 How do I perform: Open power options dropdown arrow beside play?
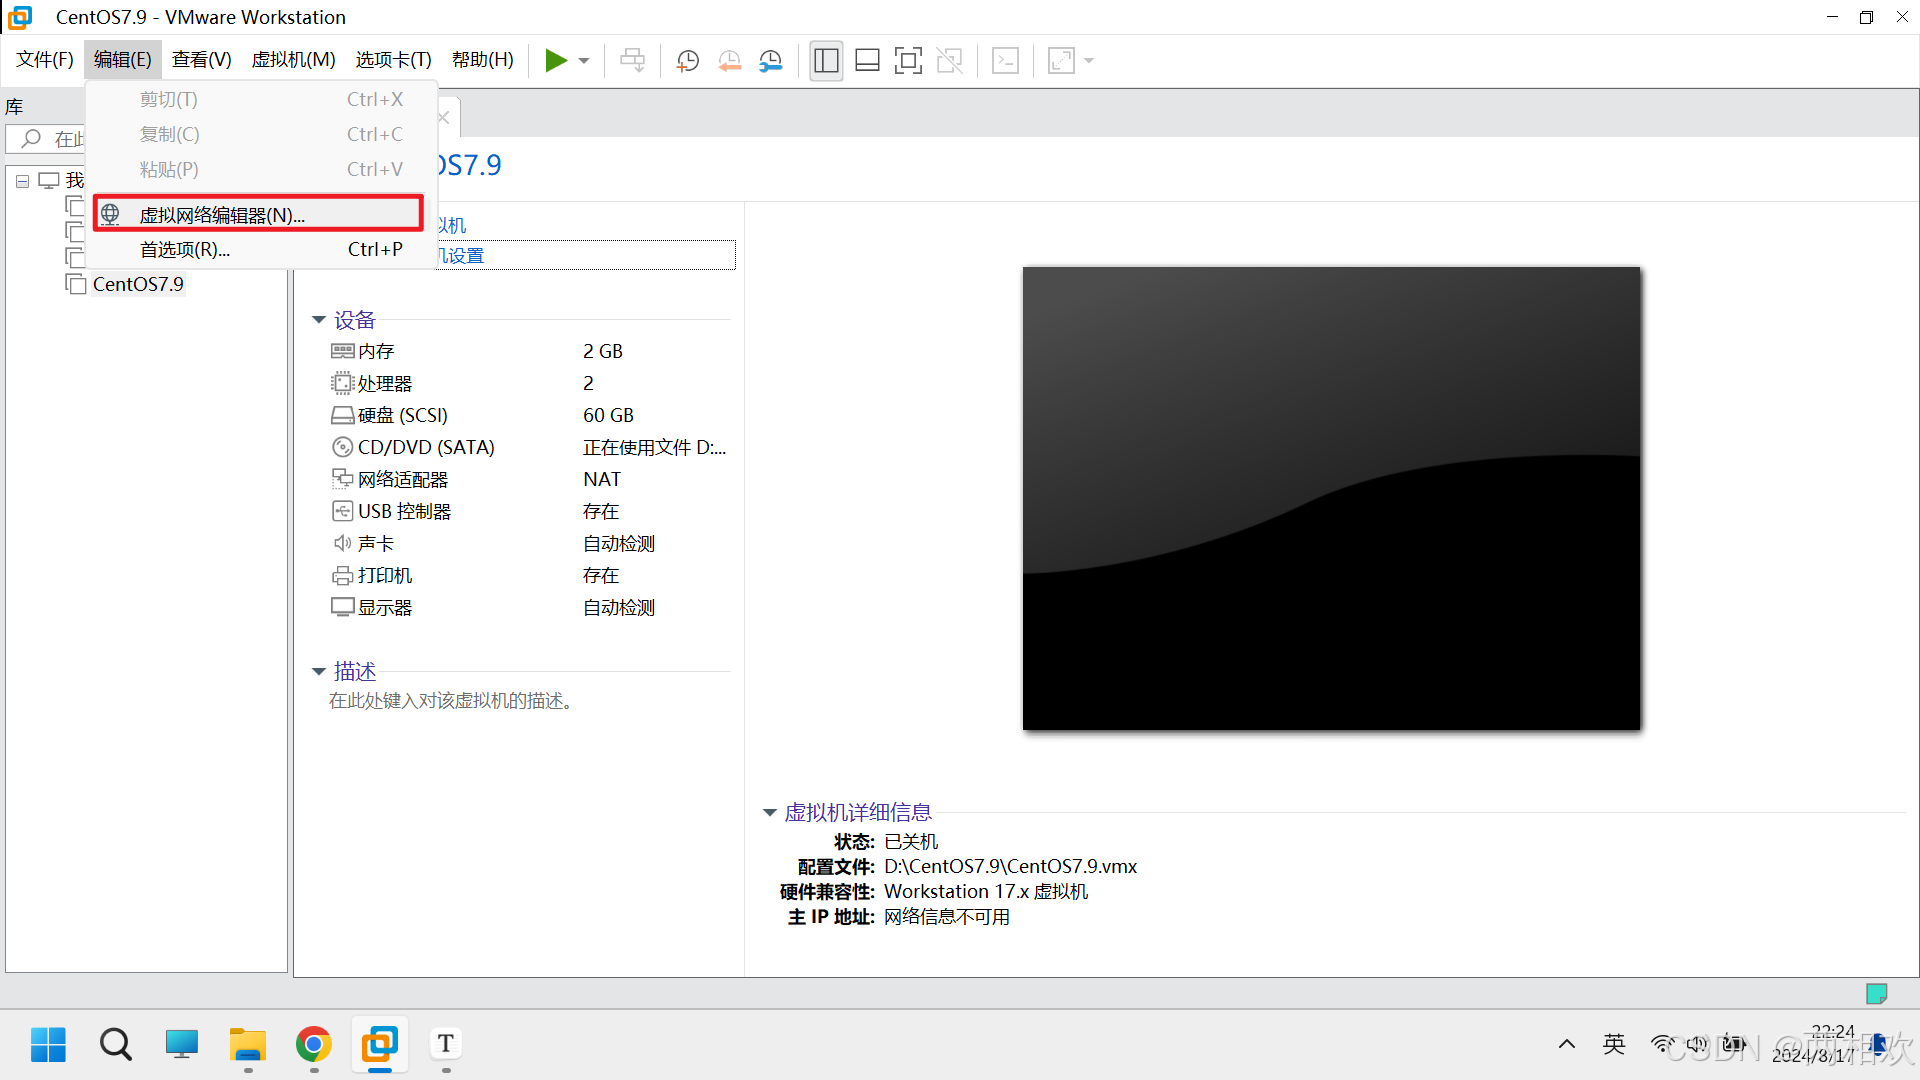coord(584,61)
